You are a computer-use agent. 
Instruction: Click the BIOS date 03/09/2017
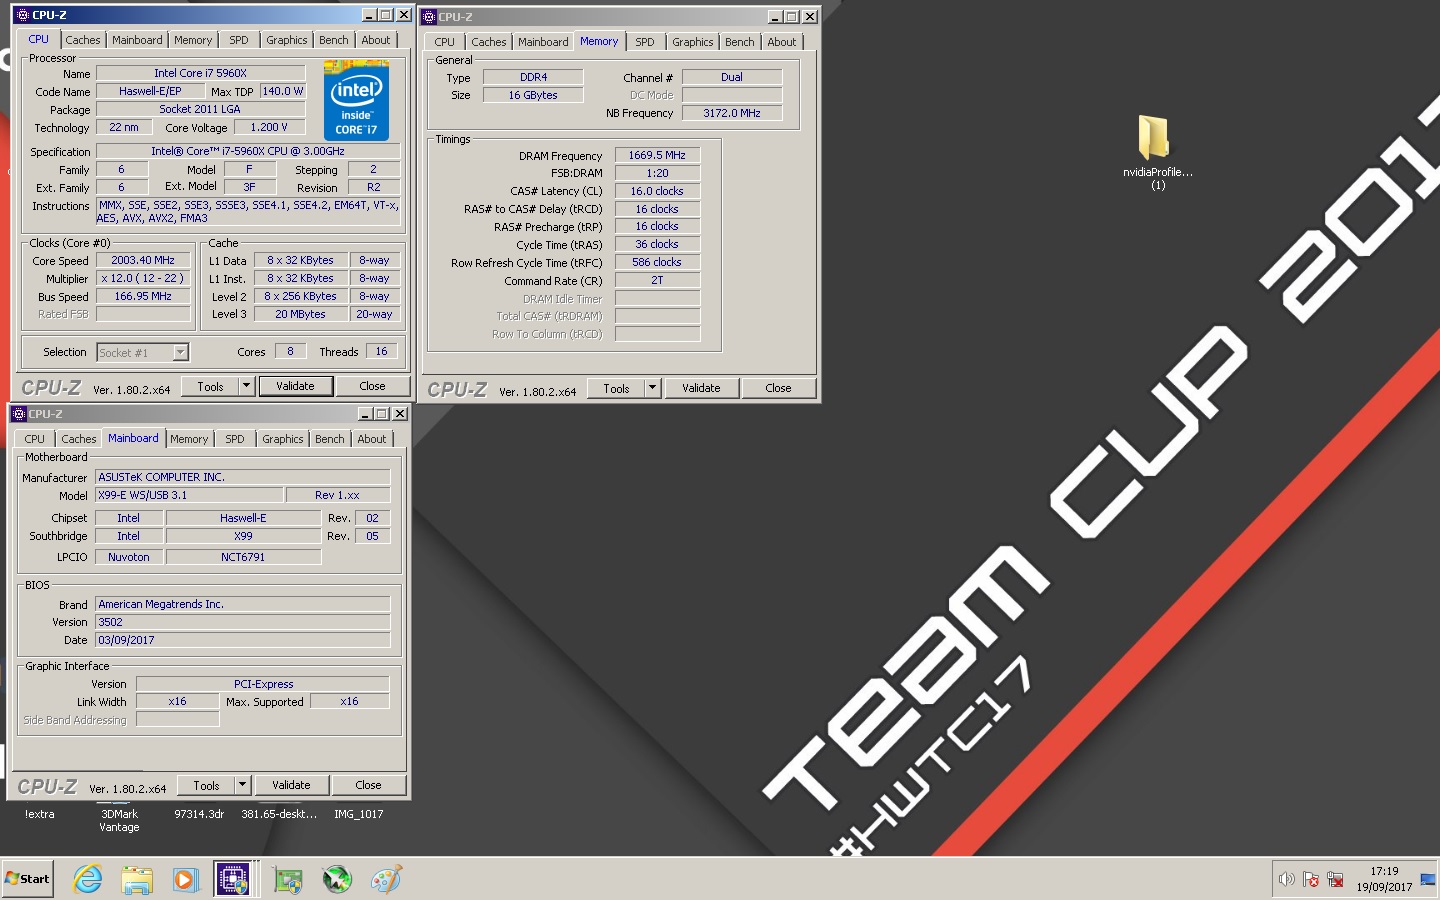(242, 640)
